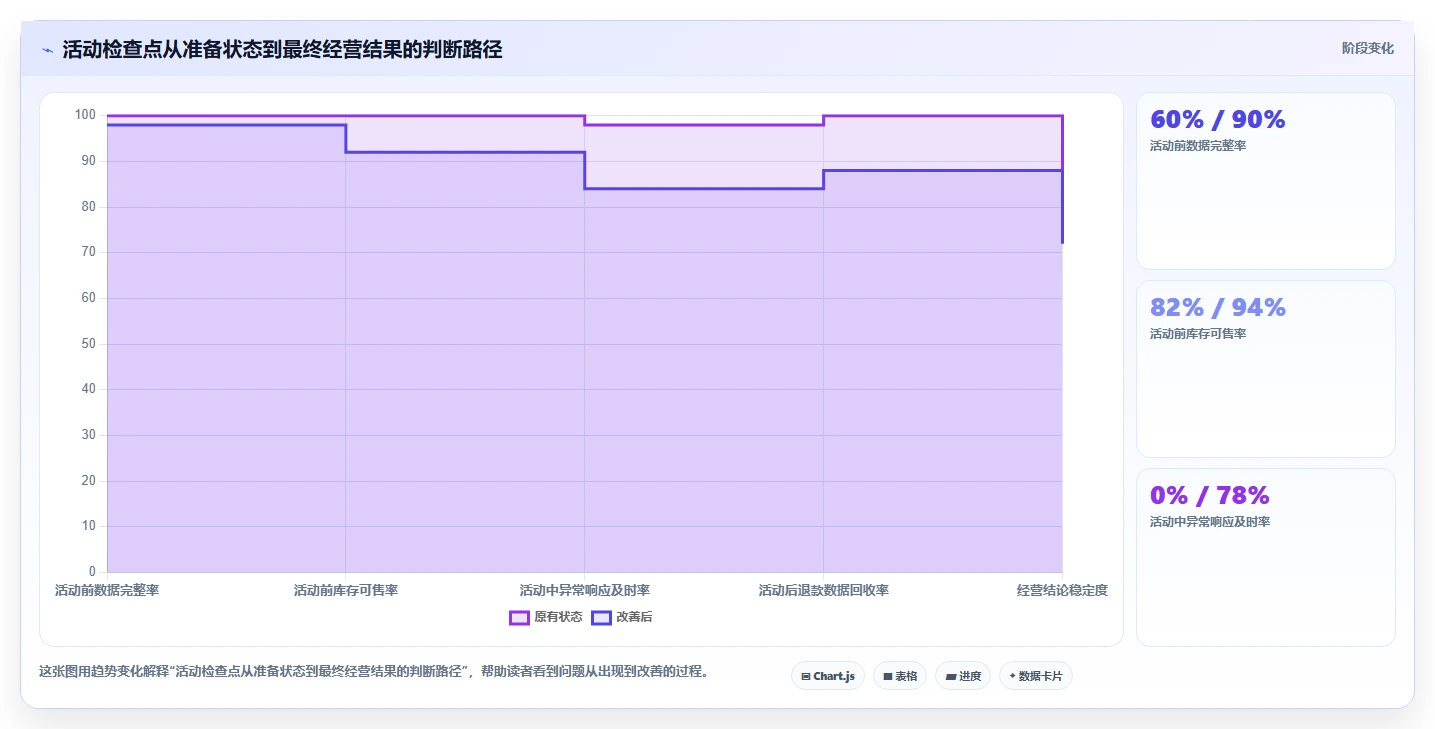Click the 活动前数据完整率 x-axis label

[x=107, y=591]
